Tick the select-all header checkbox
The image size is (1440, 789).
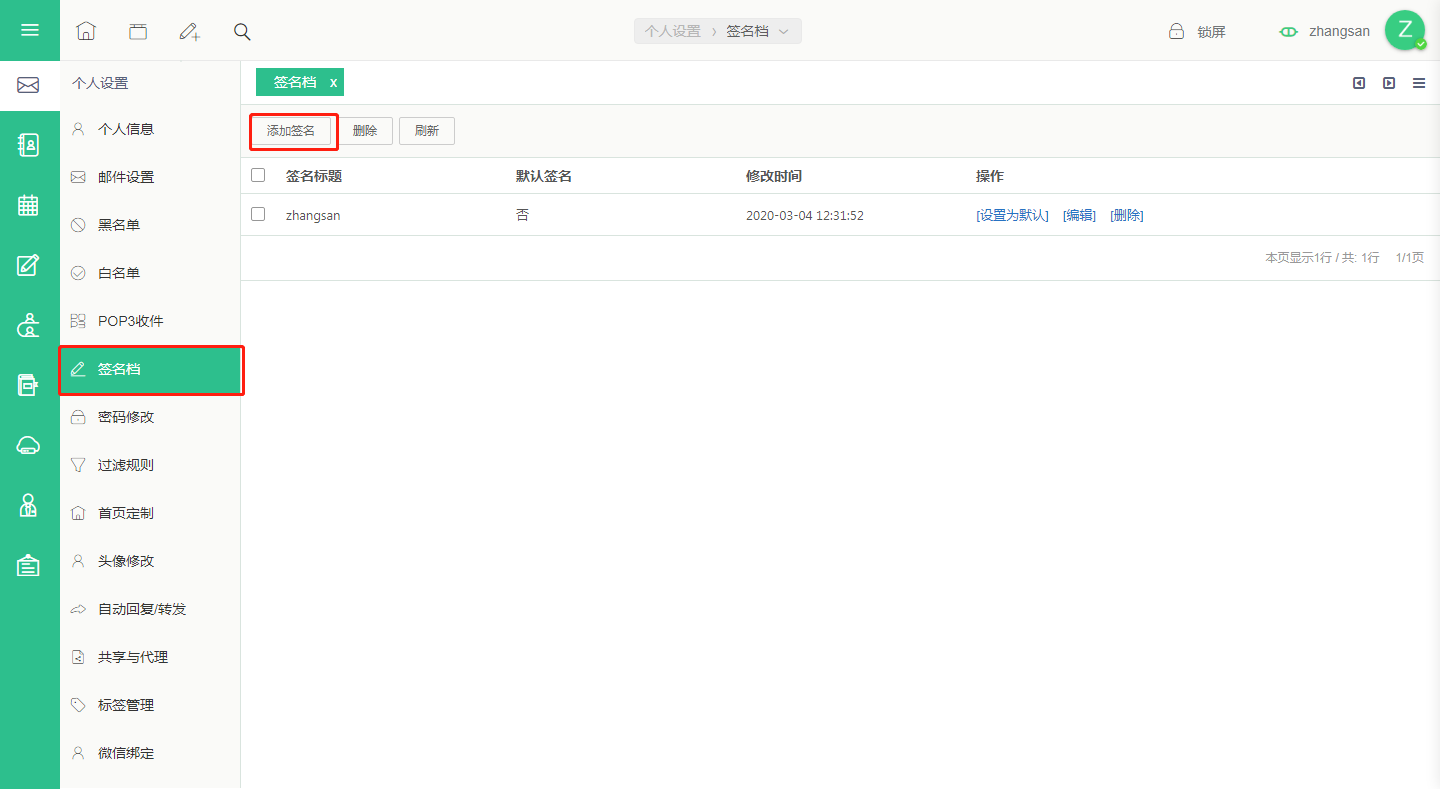pos(258,175)
